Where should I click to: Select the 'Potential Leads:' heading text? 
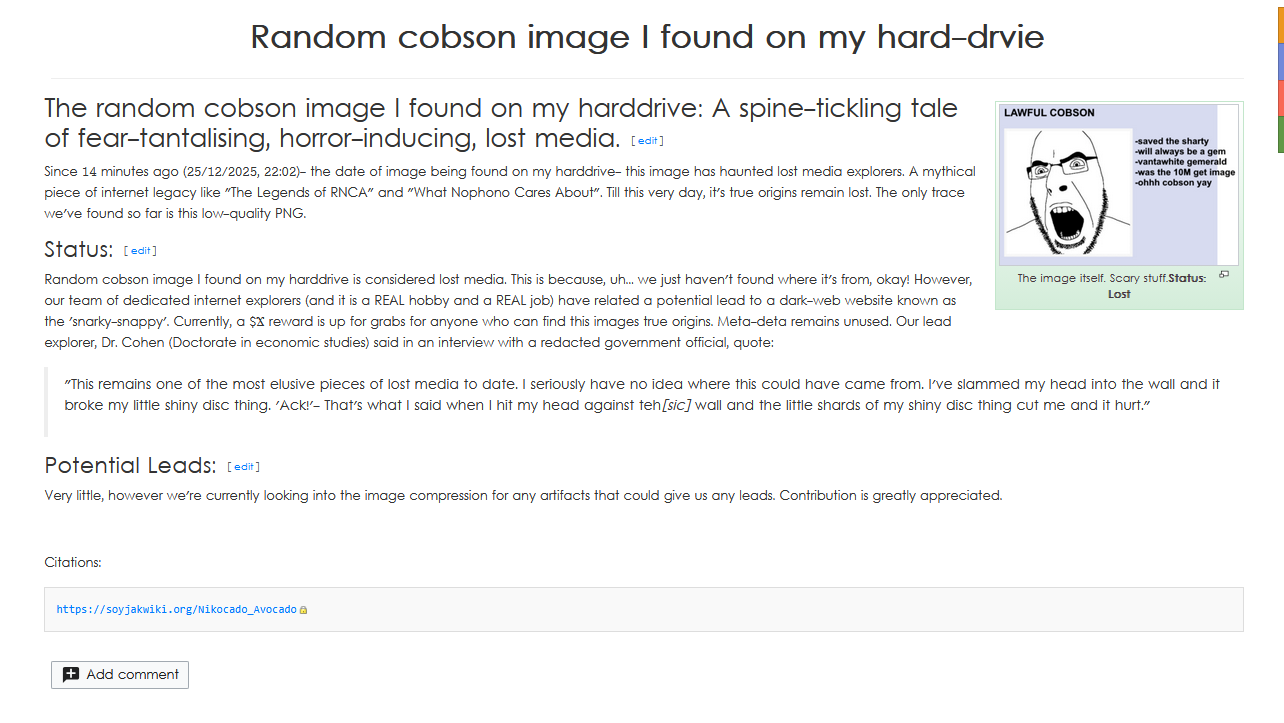[130, 465]
